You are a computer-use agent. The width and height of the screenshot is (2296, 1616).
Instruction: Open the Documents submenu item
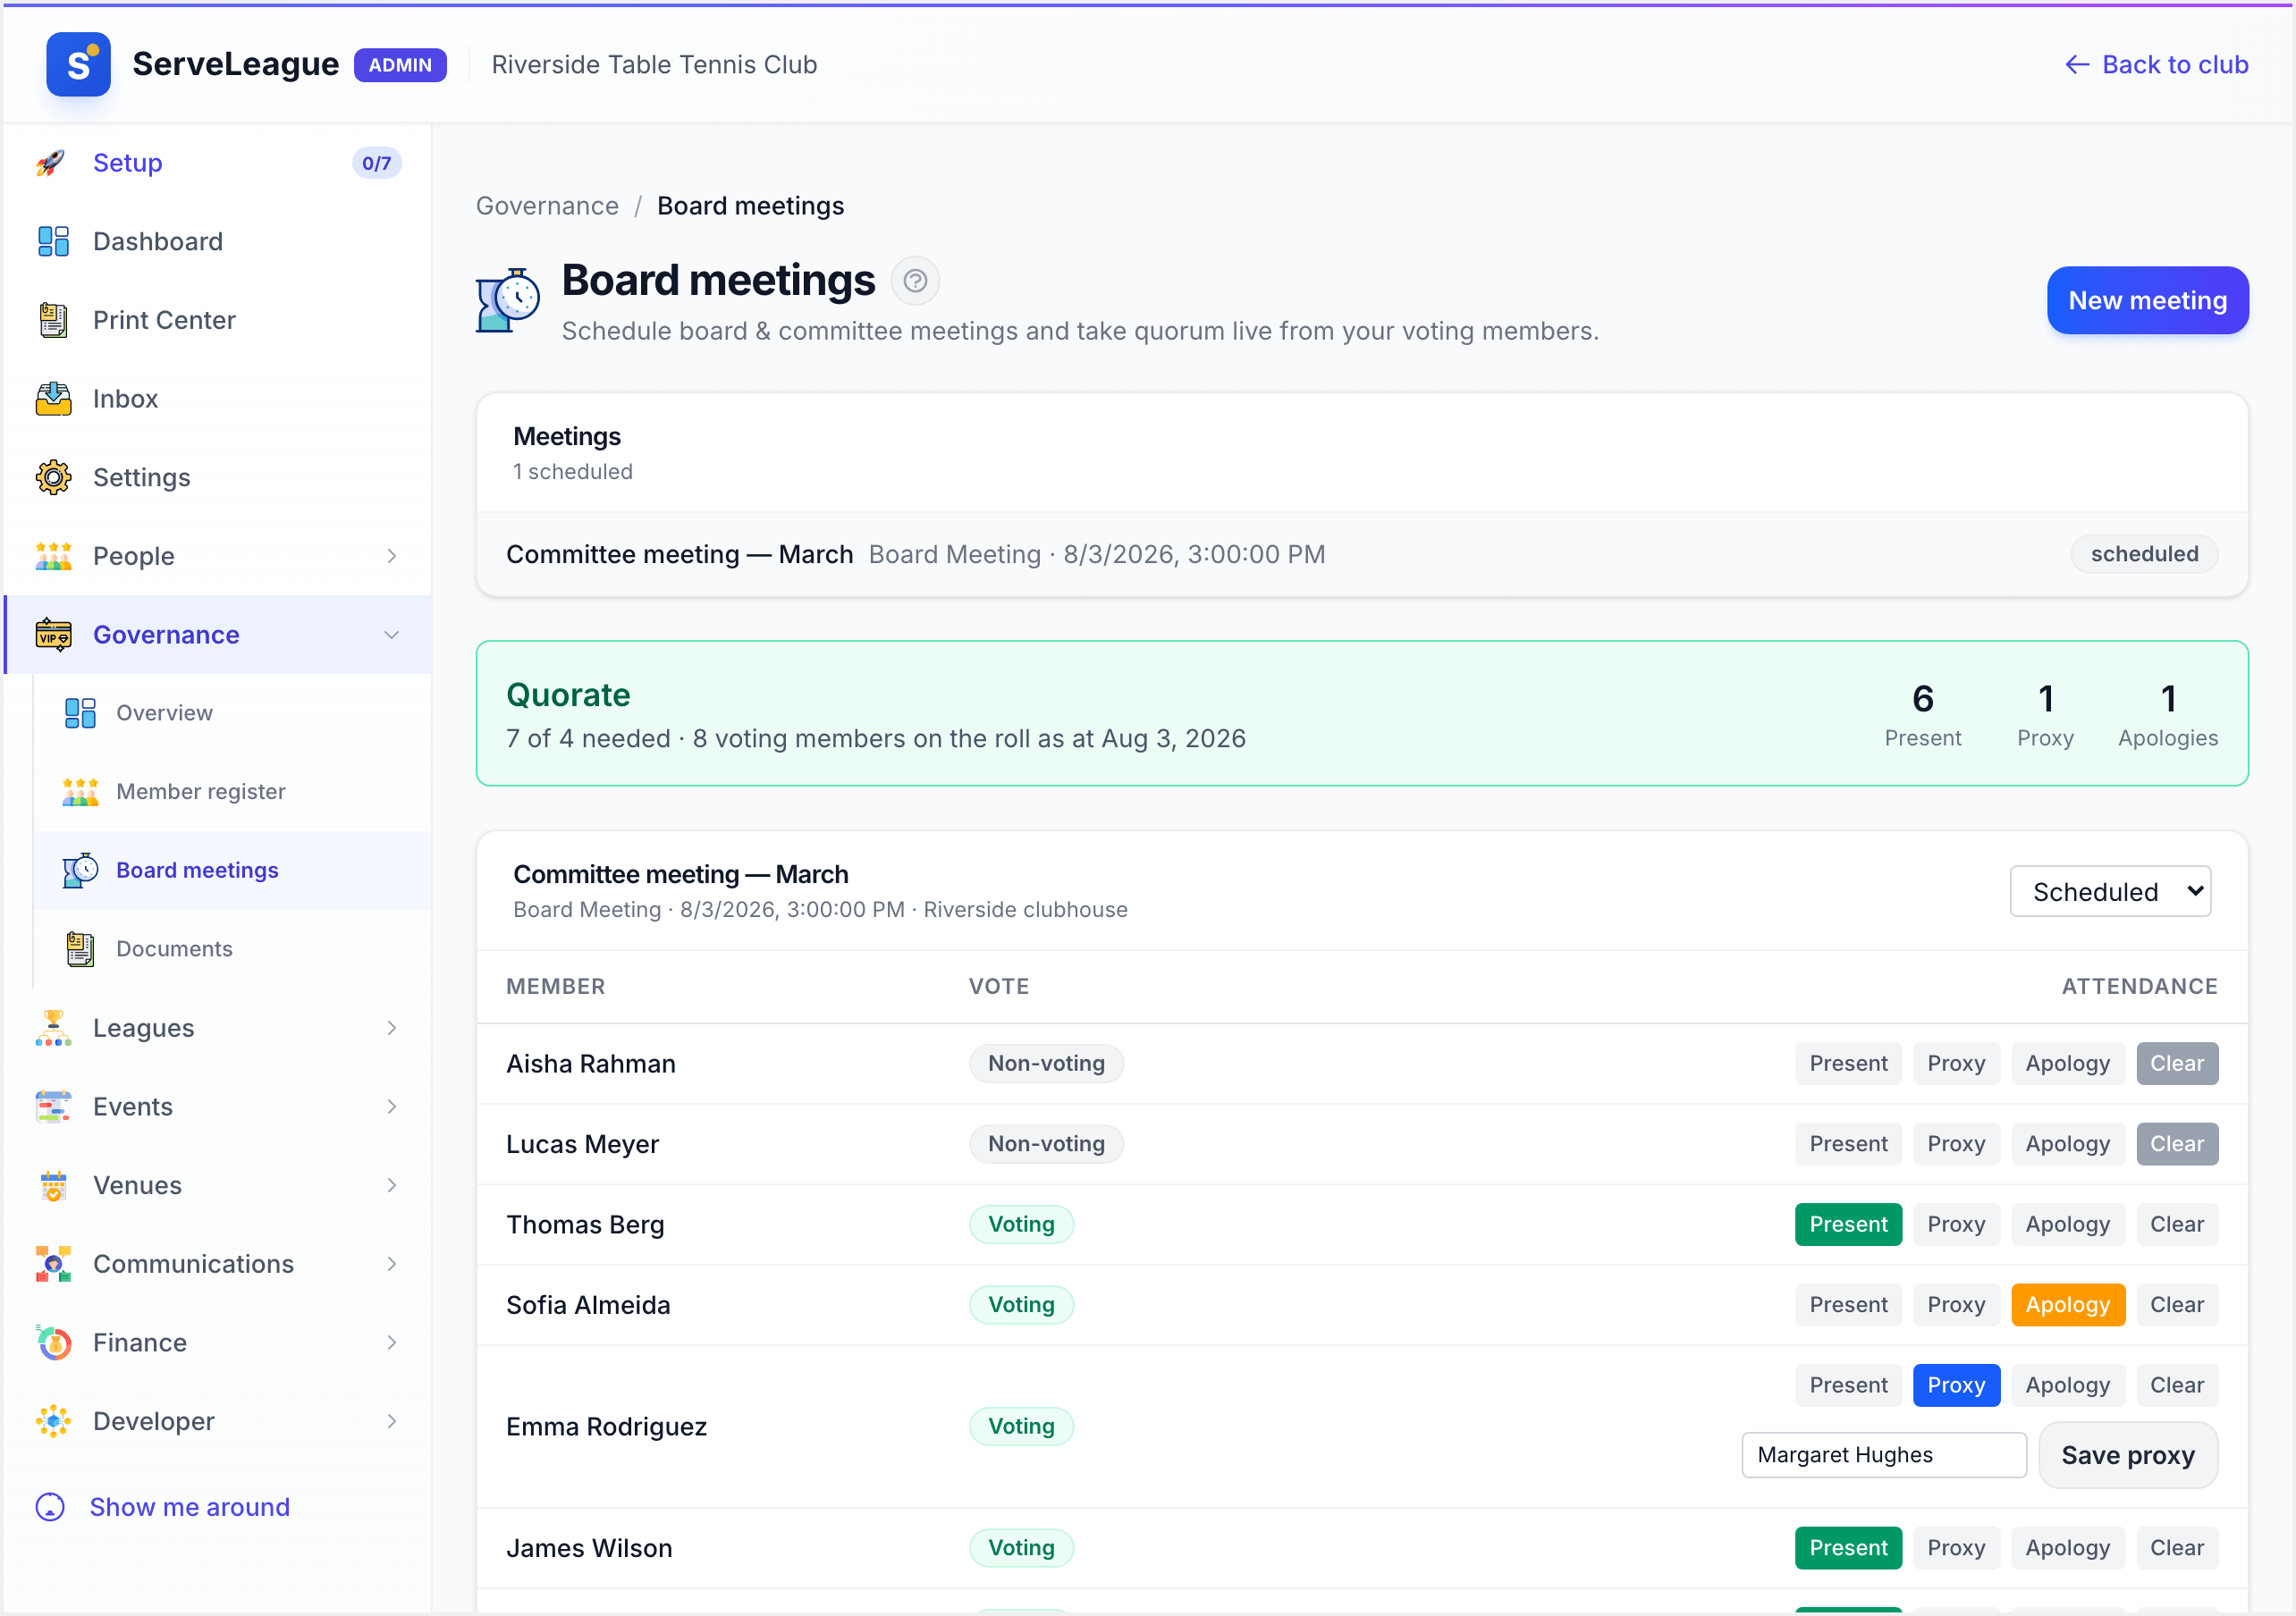[x=232, y=949]
